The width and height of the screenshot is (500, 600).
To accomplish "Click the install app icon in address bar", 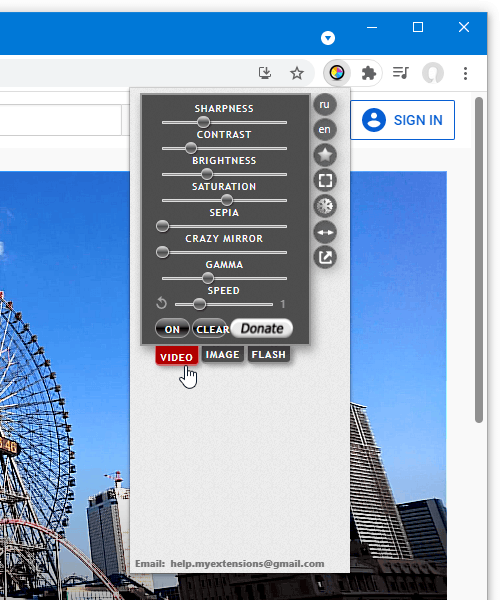I will (x=265, y=73).
